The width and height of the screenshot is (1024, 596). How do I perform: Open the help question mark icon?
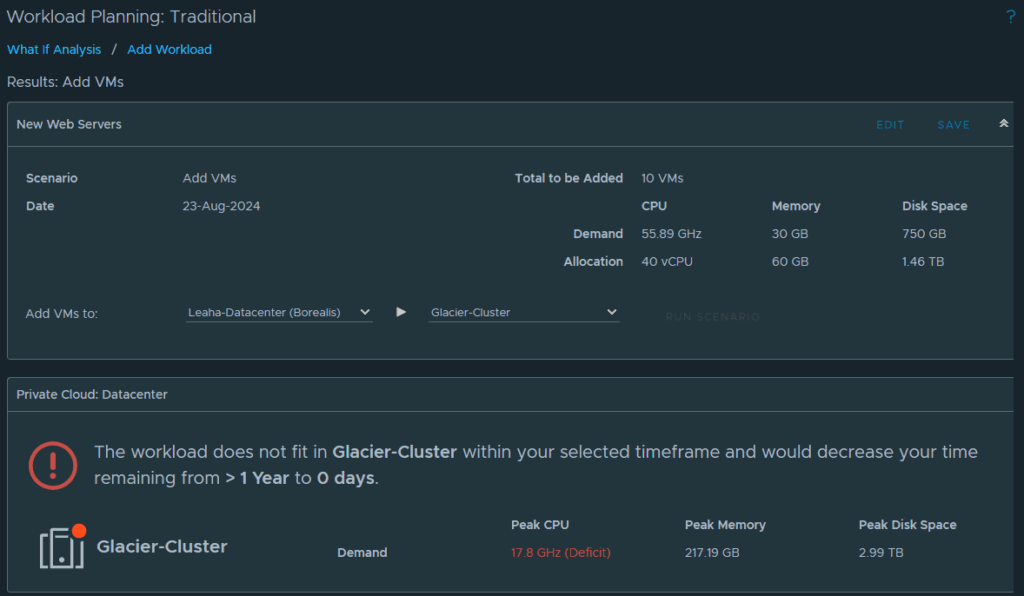coord(1010,17)
